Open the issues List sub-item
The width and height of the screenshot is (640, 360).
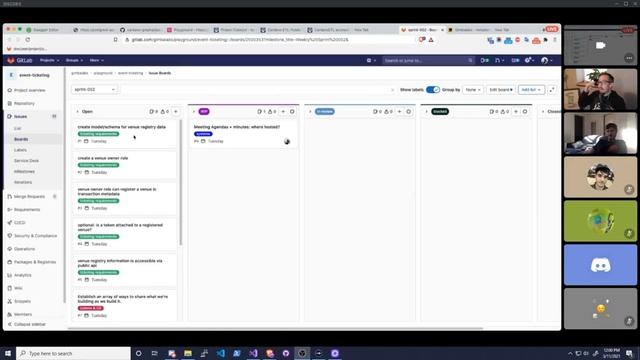point(18,129)
